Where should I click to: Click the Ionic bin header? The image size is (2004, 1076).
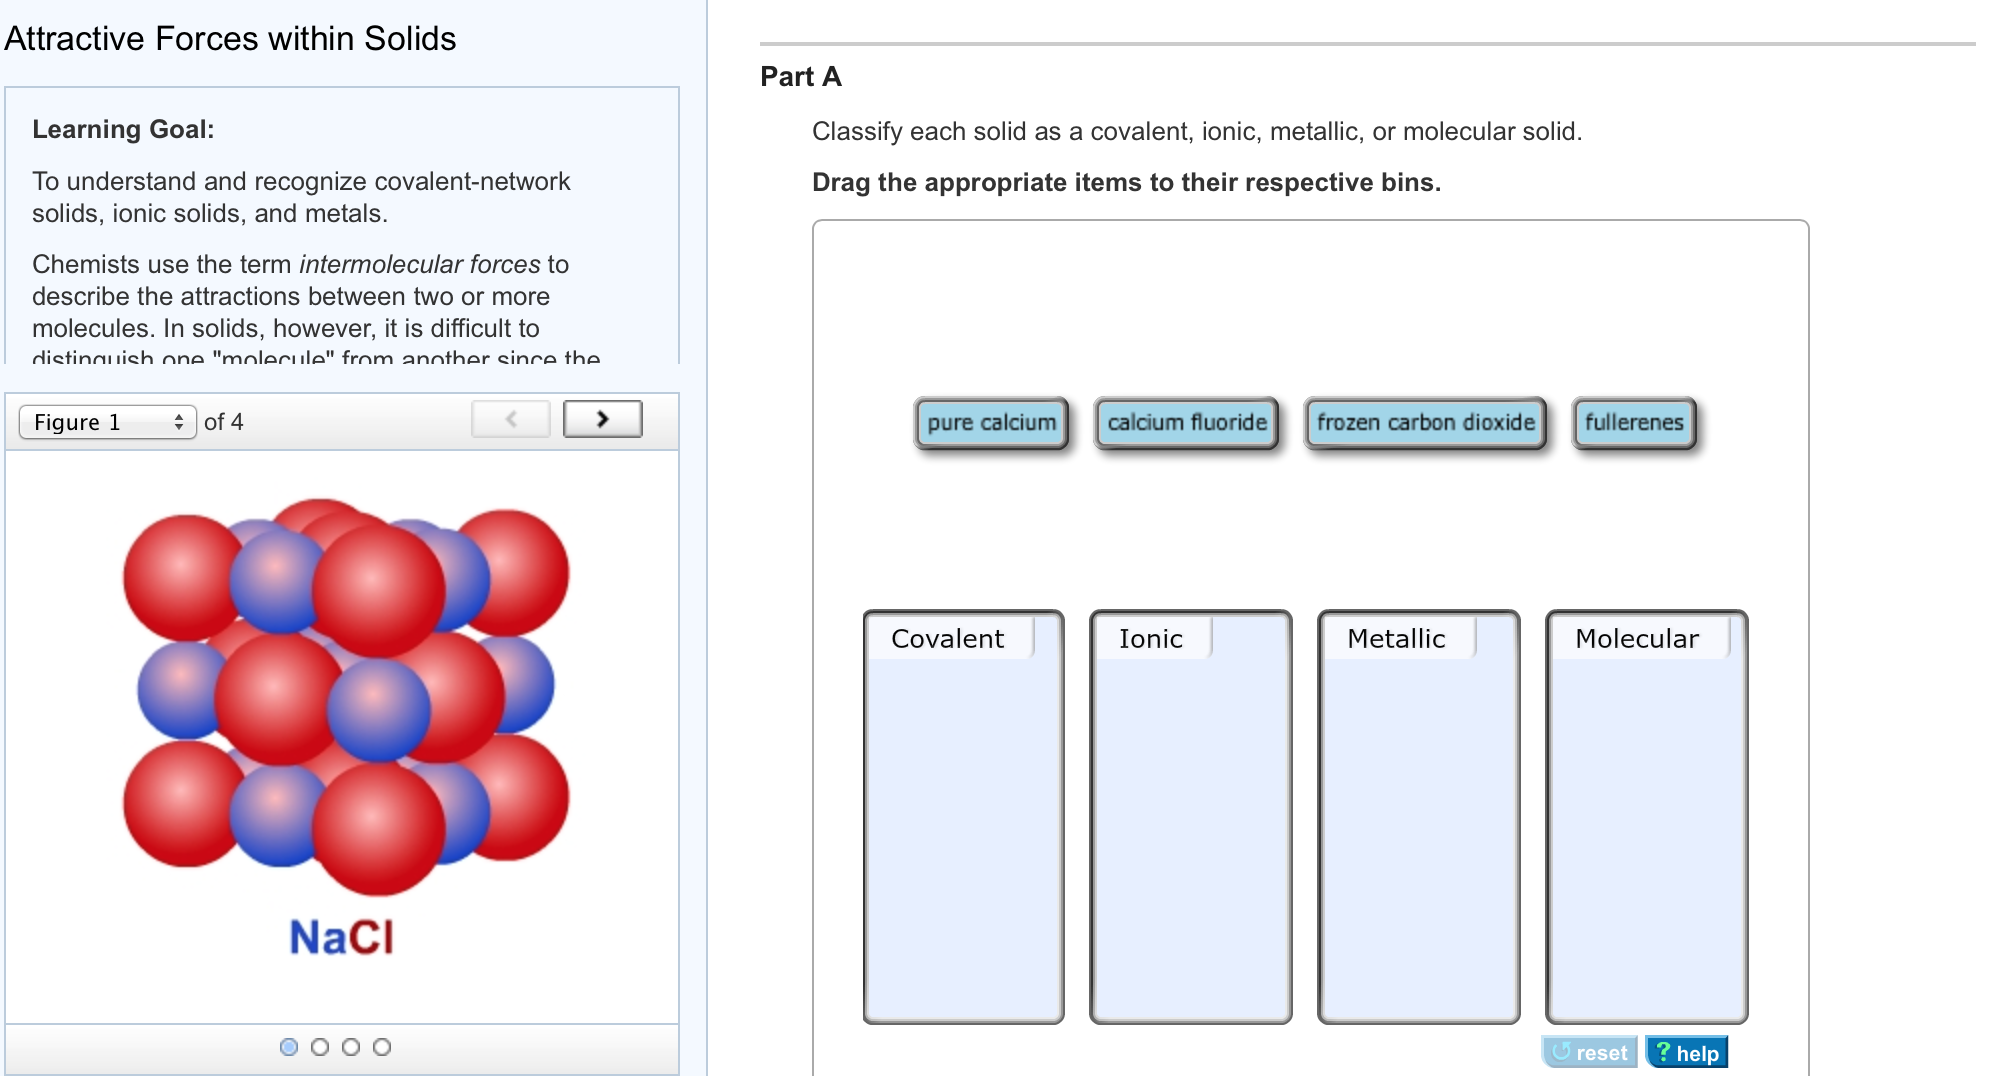pos(1151,638)
